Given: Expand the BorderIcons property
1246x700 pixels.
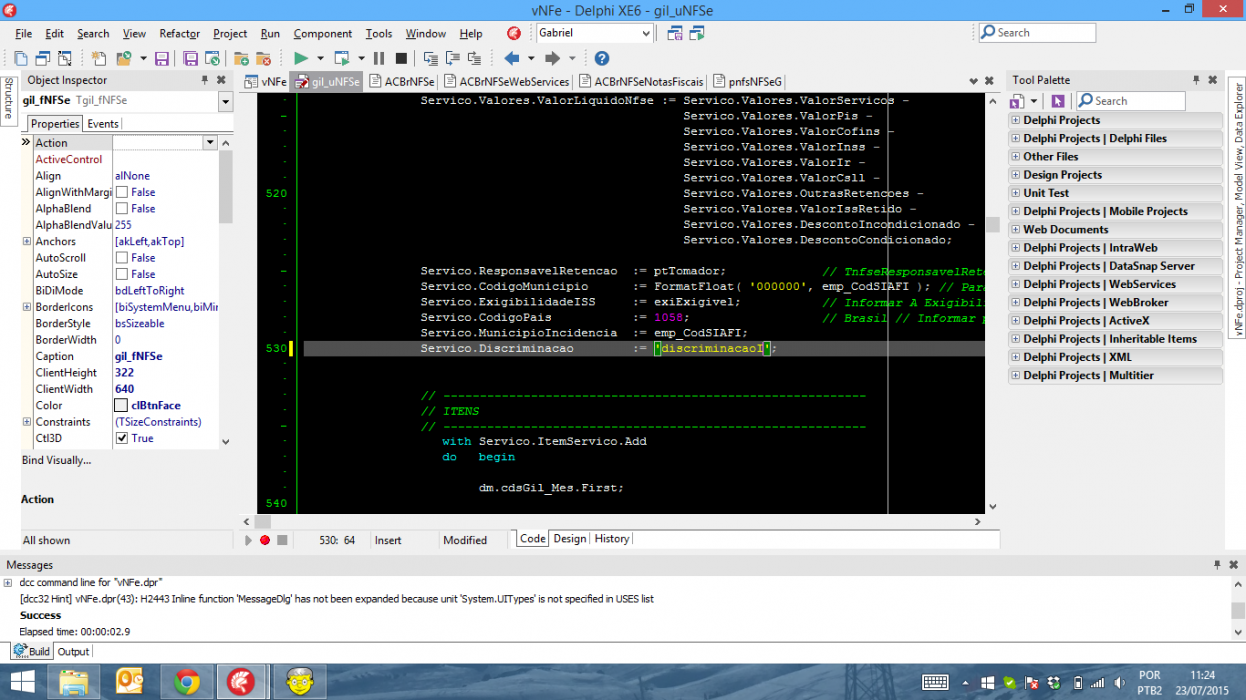Looking at the screenshot, I should tap(27, 307).
